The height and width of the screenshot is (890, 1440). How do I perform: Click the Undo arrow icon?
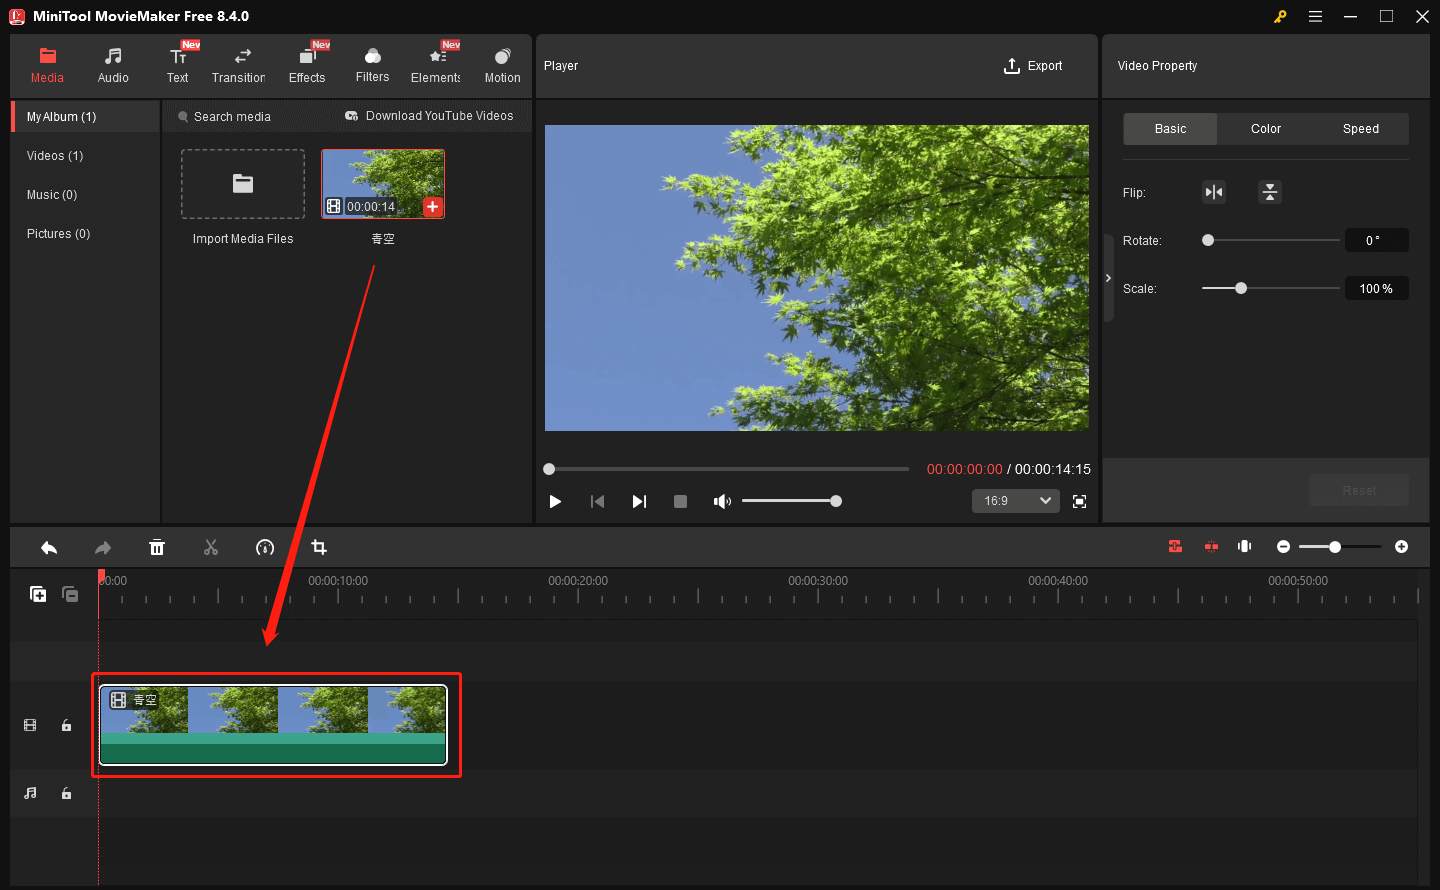pyautogui.click(x=49, y=547)
